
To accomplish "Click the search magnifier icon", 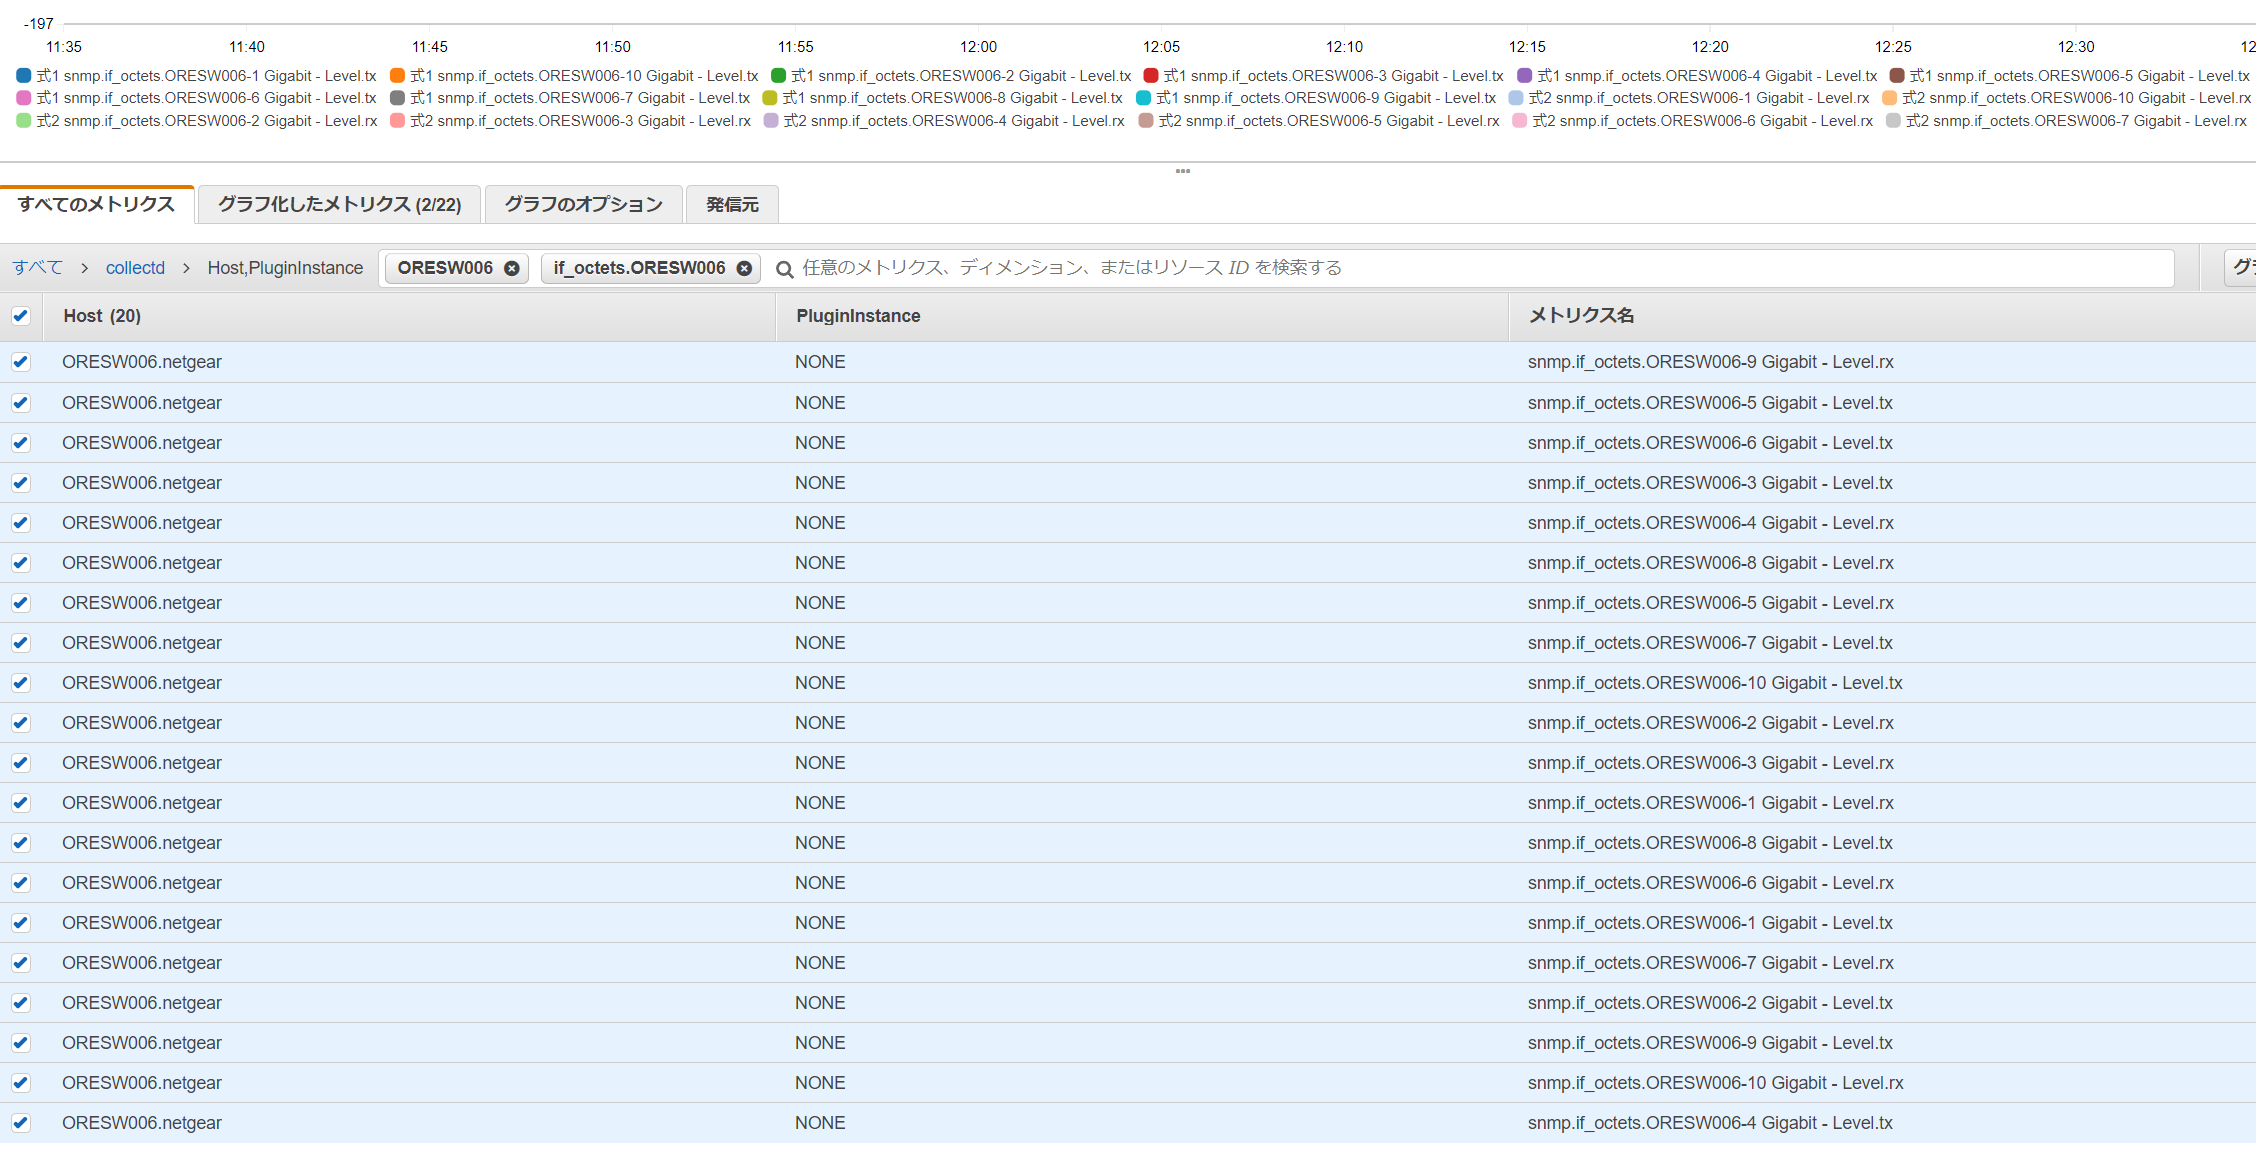I will click(785, 269).
